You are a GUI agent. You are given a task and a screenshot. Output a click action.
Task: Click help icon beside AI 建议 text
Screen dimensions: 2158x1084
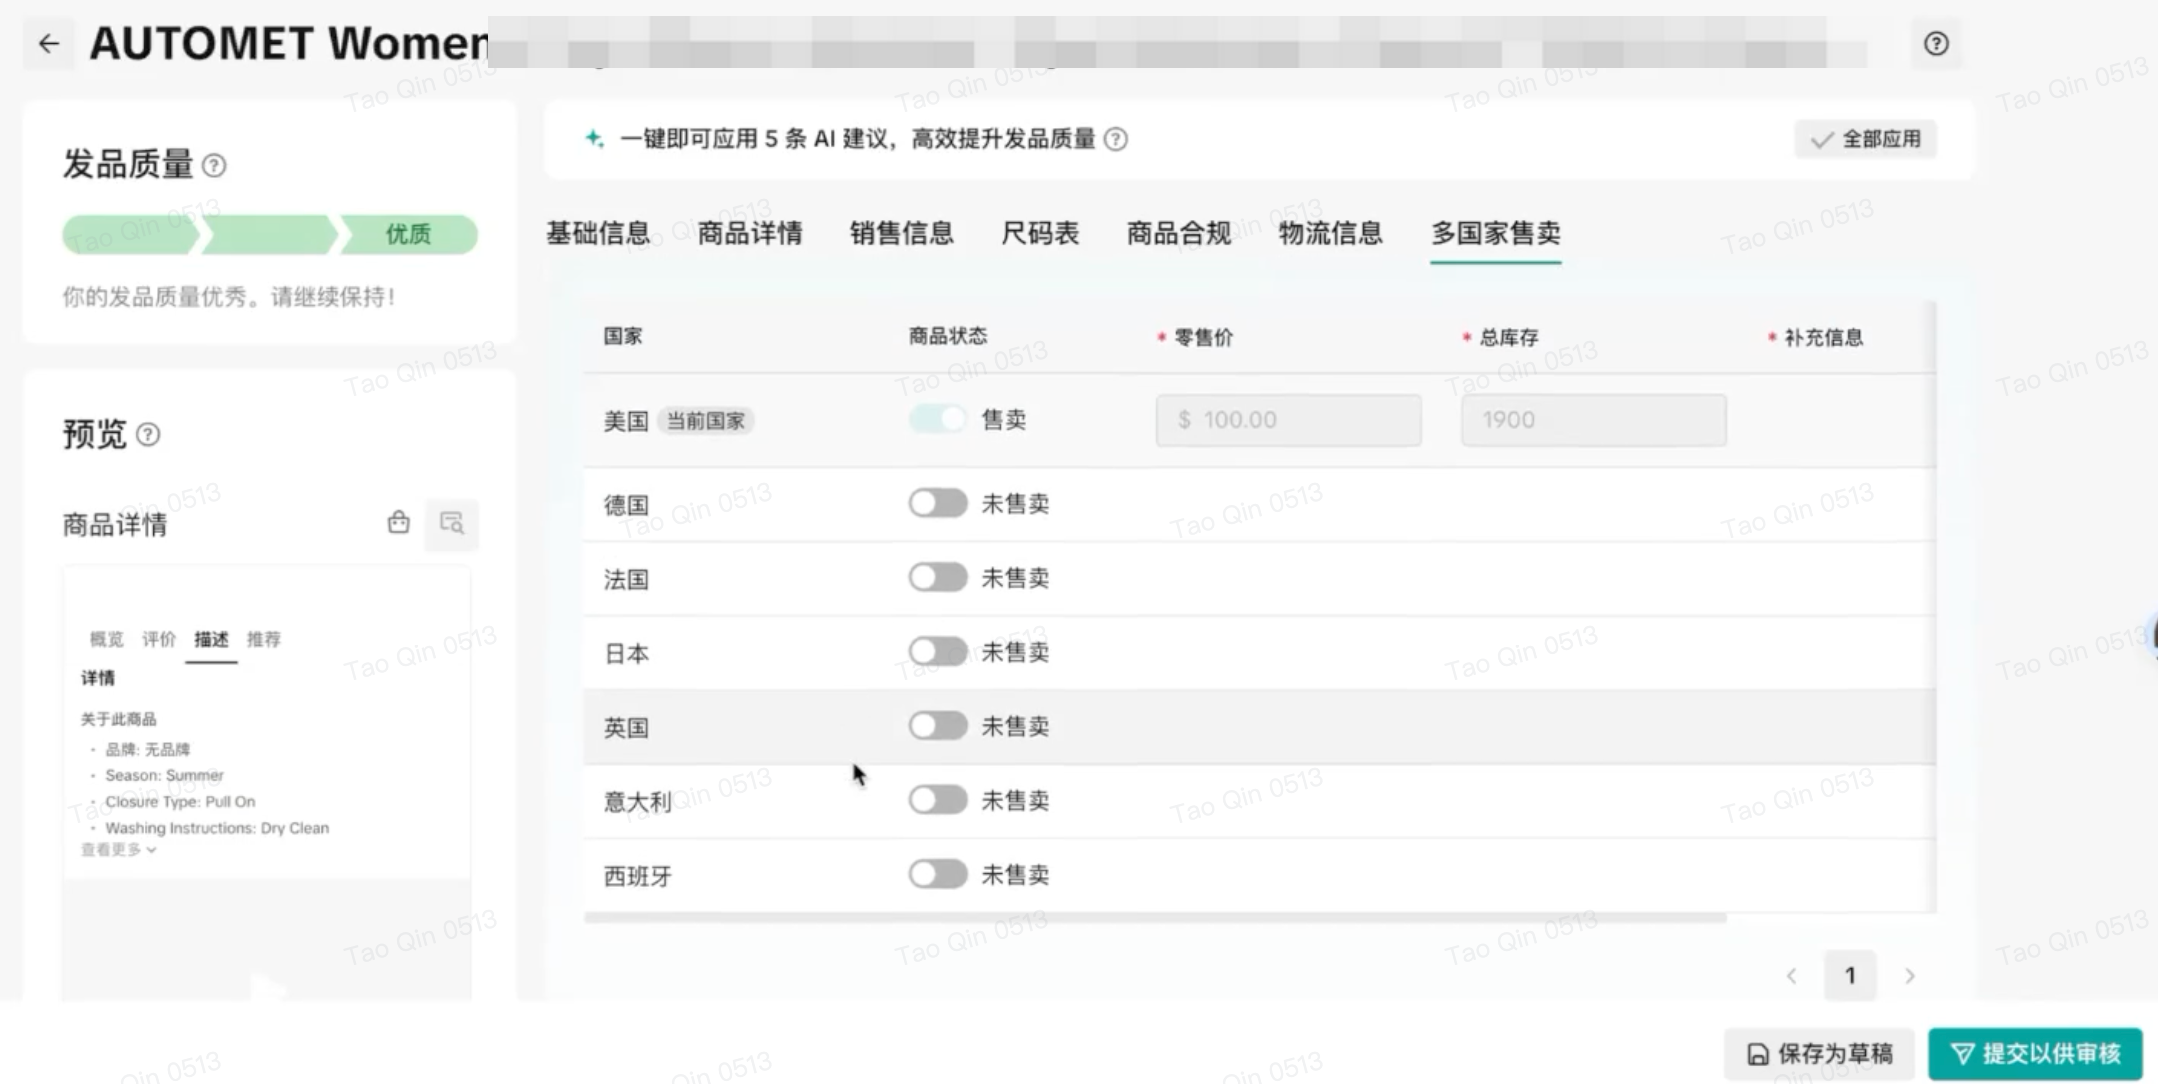(x=1116, y=139)
